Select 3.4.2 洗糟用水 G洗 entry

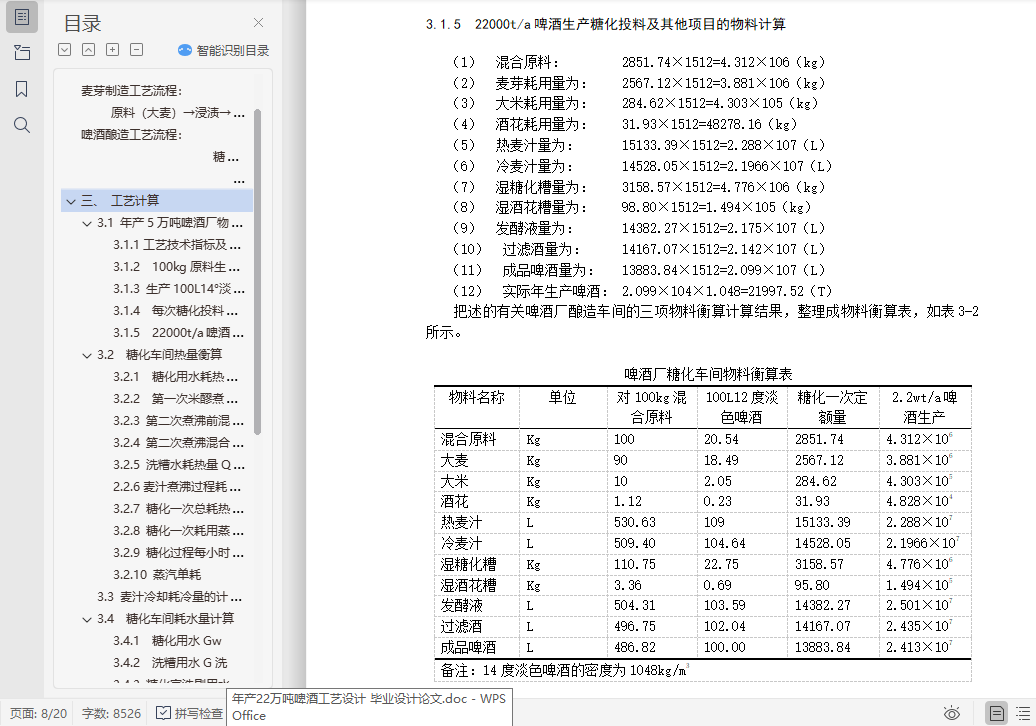[x=170, y=663]
